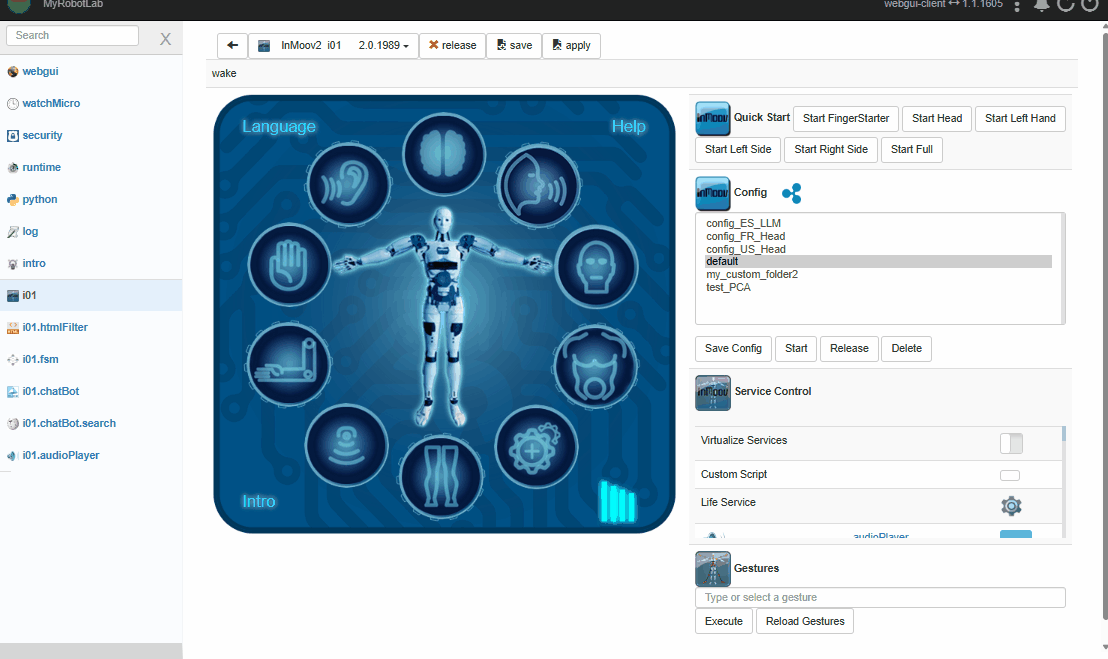Viewport: 1108px width, 659px height.
Task: Click the crossed legs icon
Action: pyautogui.click(x=440, y=475)
